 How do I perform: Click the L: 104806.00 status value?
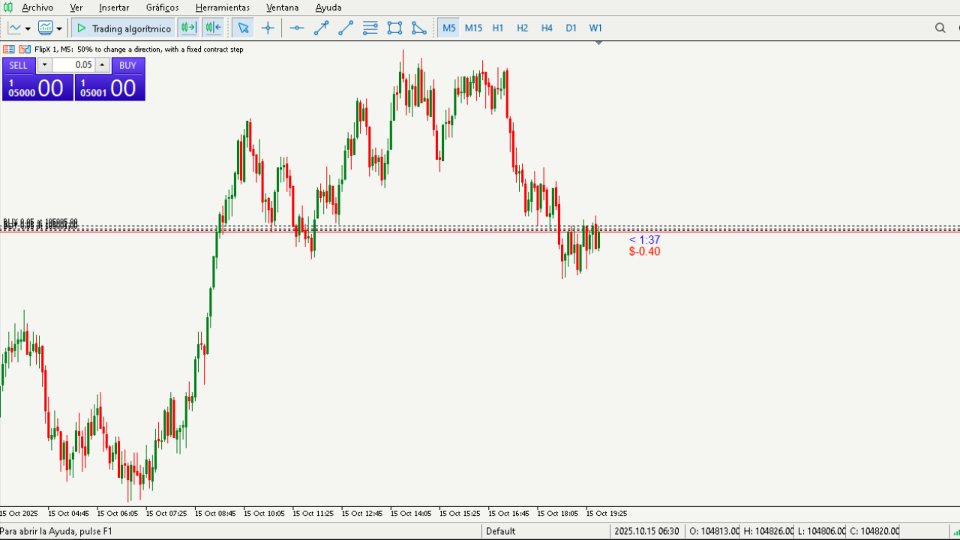click(821, 531)
